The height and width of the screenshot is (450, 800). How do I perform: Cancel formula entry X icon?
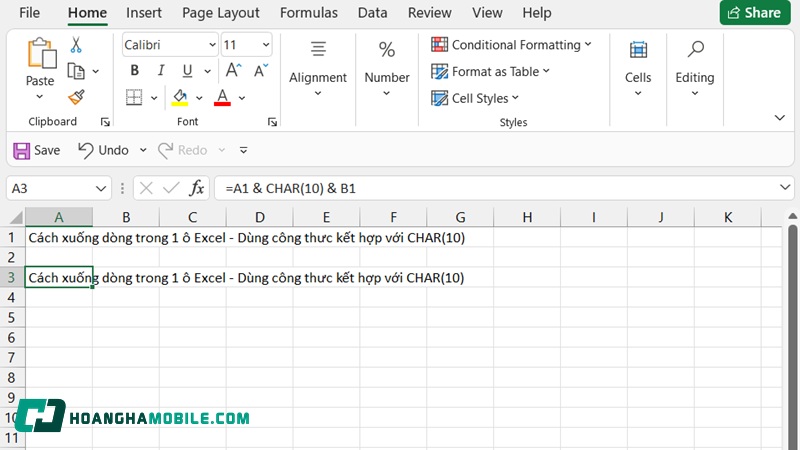tap(146, 189)
